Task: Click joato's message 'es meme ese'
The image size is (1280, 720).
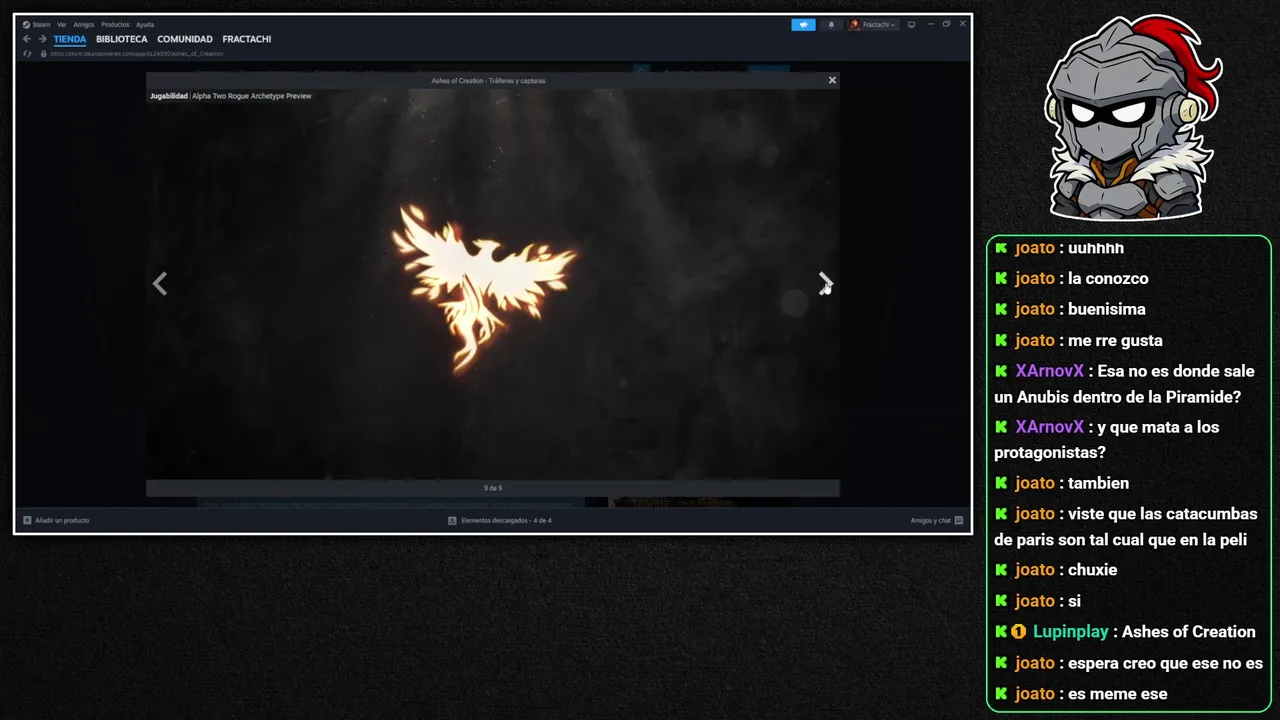Action: point(1118,694)
